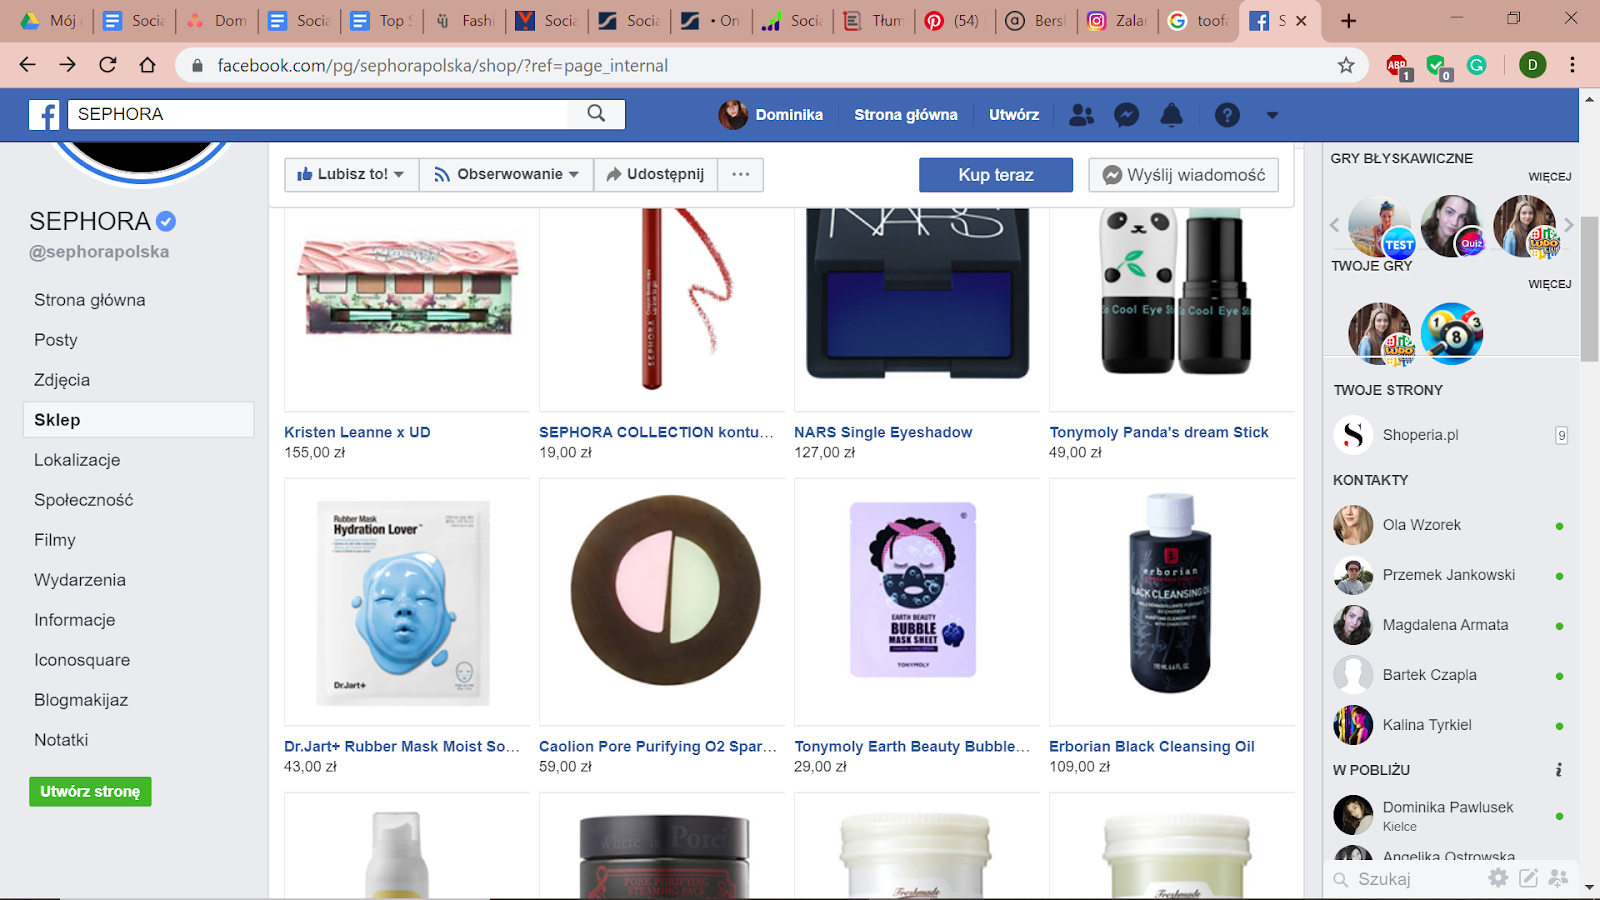
Task: Open Społeczność in page sidebar
Action: tap(83, 500)
